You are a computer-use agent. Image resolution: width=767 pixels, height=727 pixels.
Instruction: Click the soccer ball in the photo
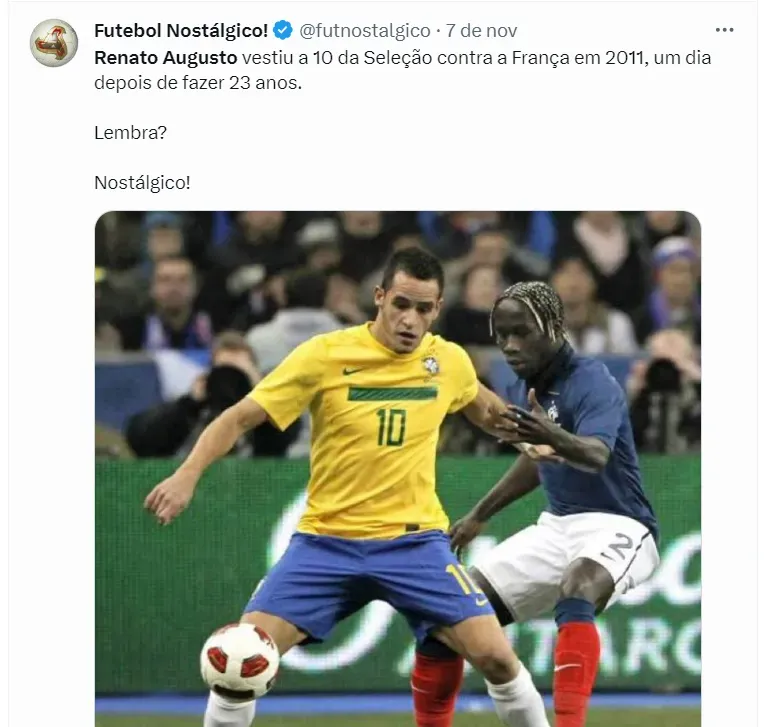point(240,660)
